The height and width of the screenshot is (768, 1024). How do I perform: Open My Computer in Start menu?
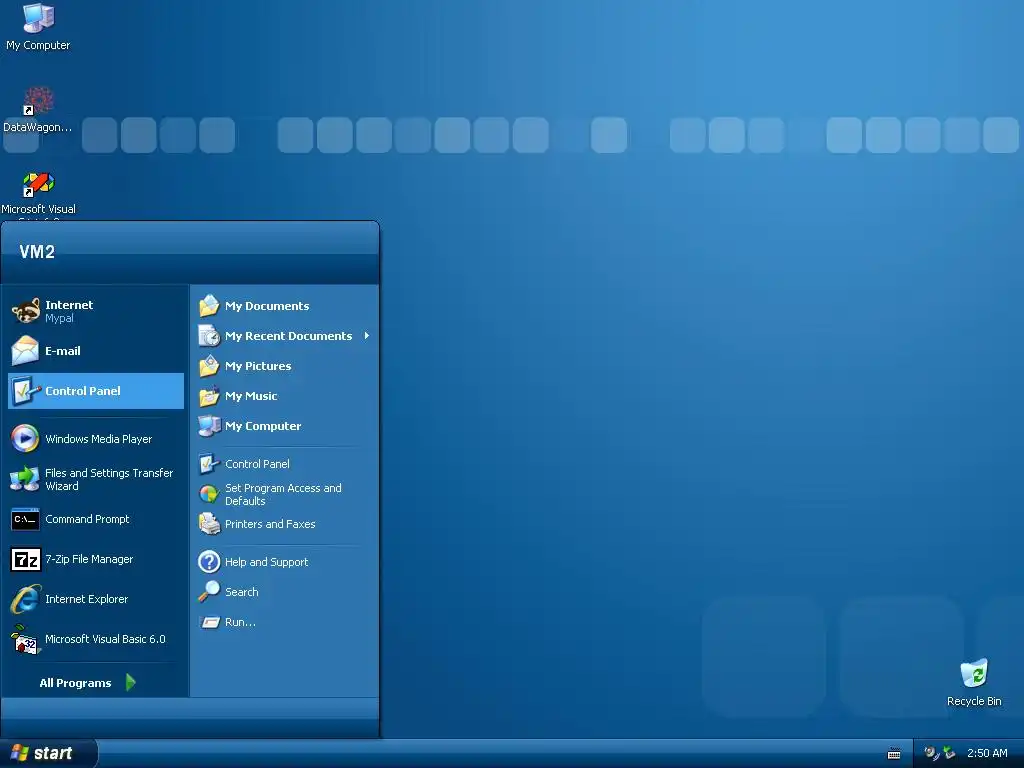(285, 426)
